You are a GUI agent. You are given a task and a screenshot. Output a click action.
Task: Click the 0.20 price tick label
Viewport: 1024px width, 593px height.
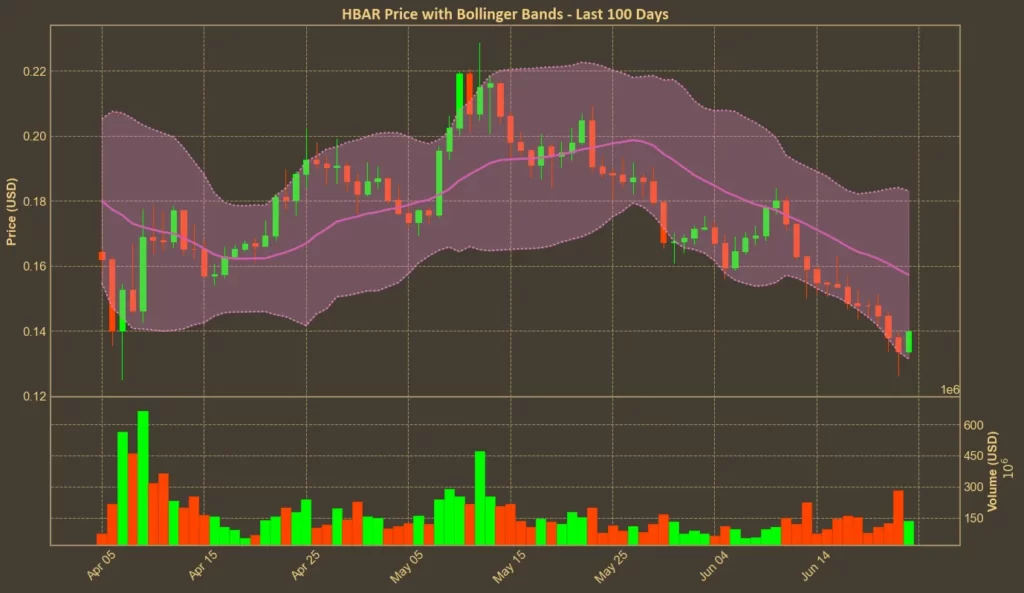coord(35,136)
